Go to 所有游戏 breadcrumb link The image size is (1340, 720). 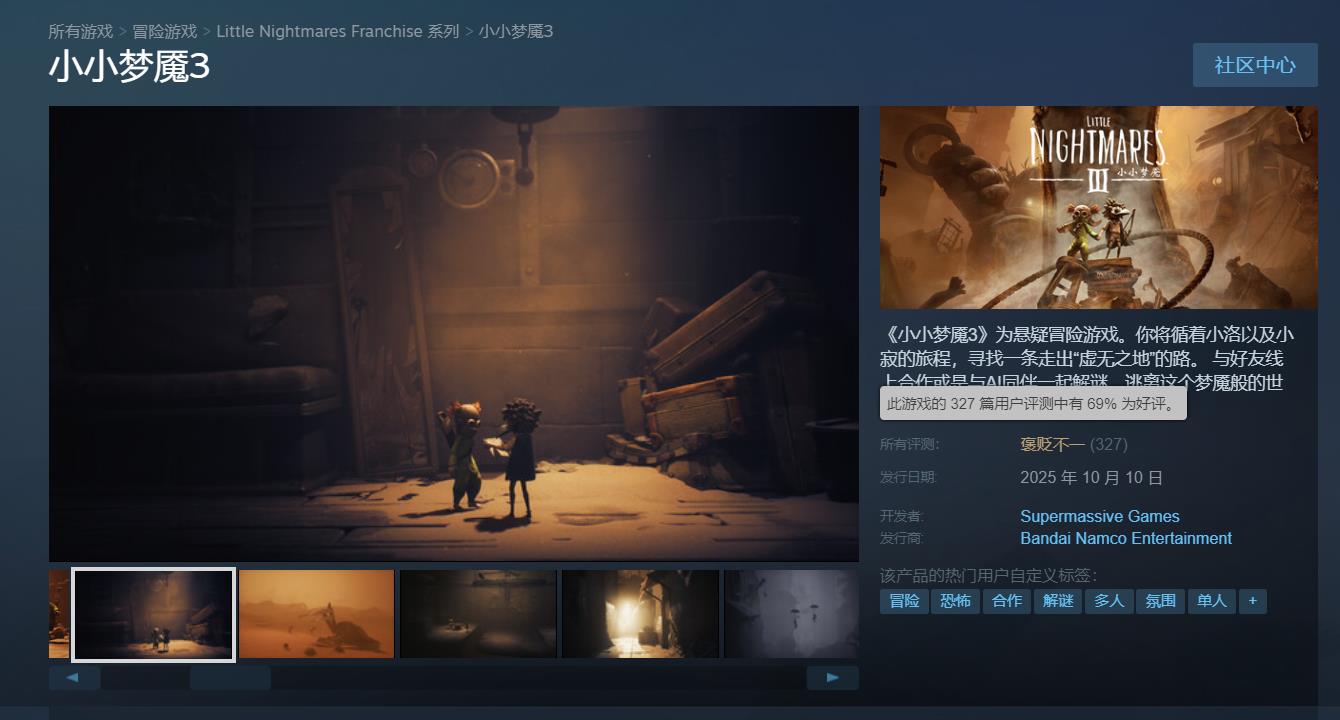click(81, 31)
